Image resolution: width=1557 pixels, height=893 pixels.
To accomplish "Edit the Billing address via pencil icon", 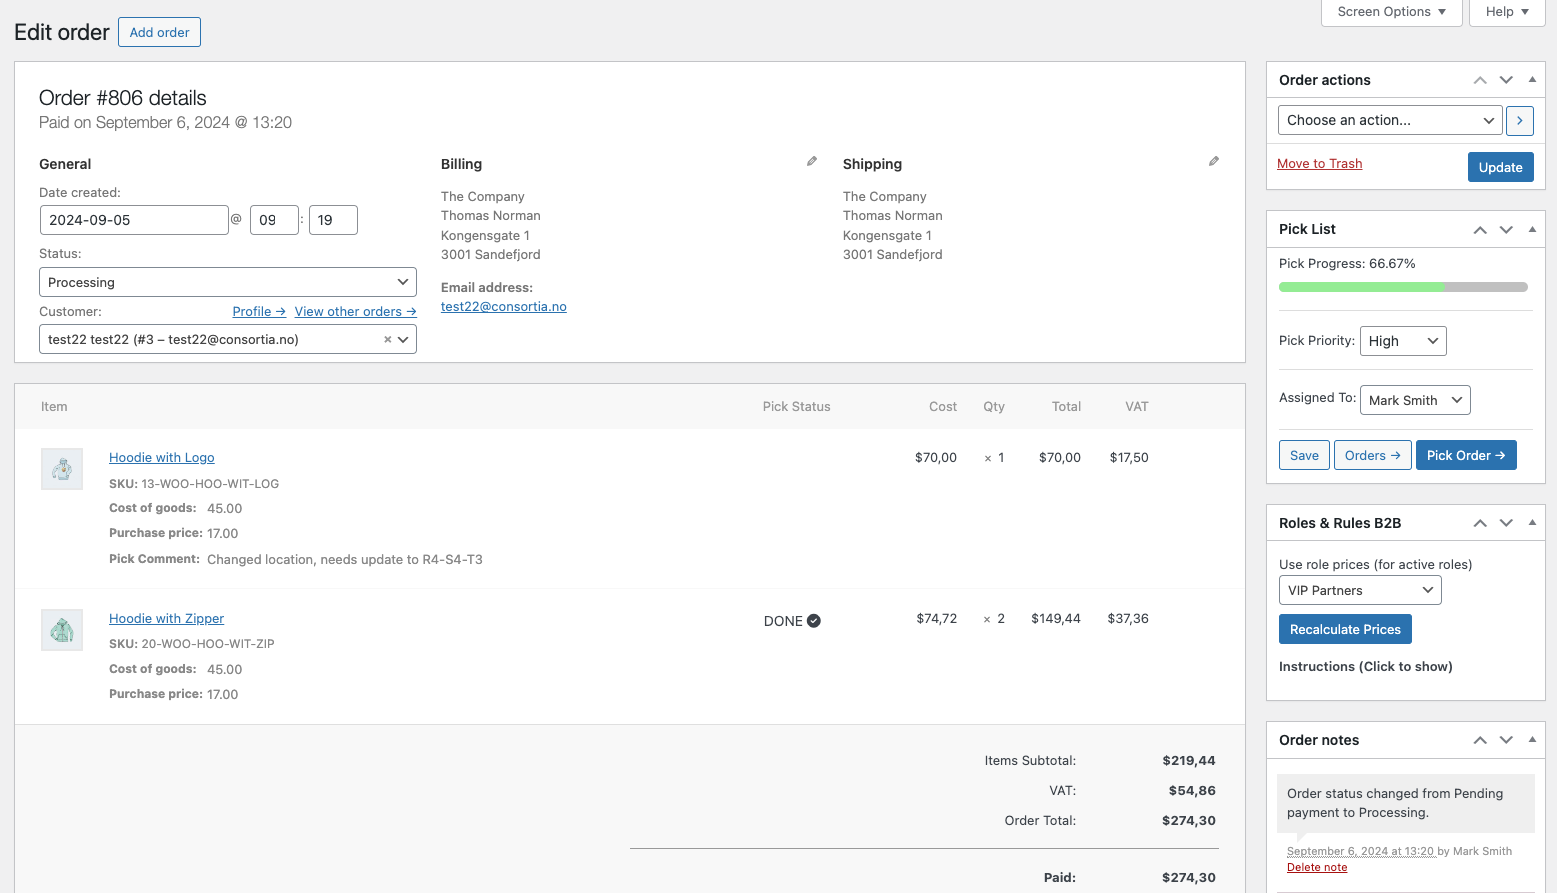I will pos(811,160).
